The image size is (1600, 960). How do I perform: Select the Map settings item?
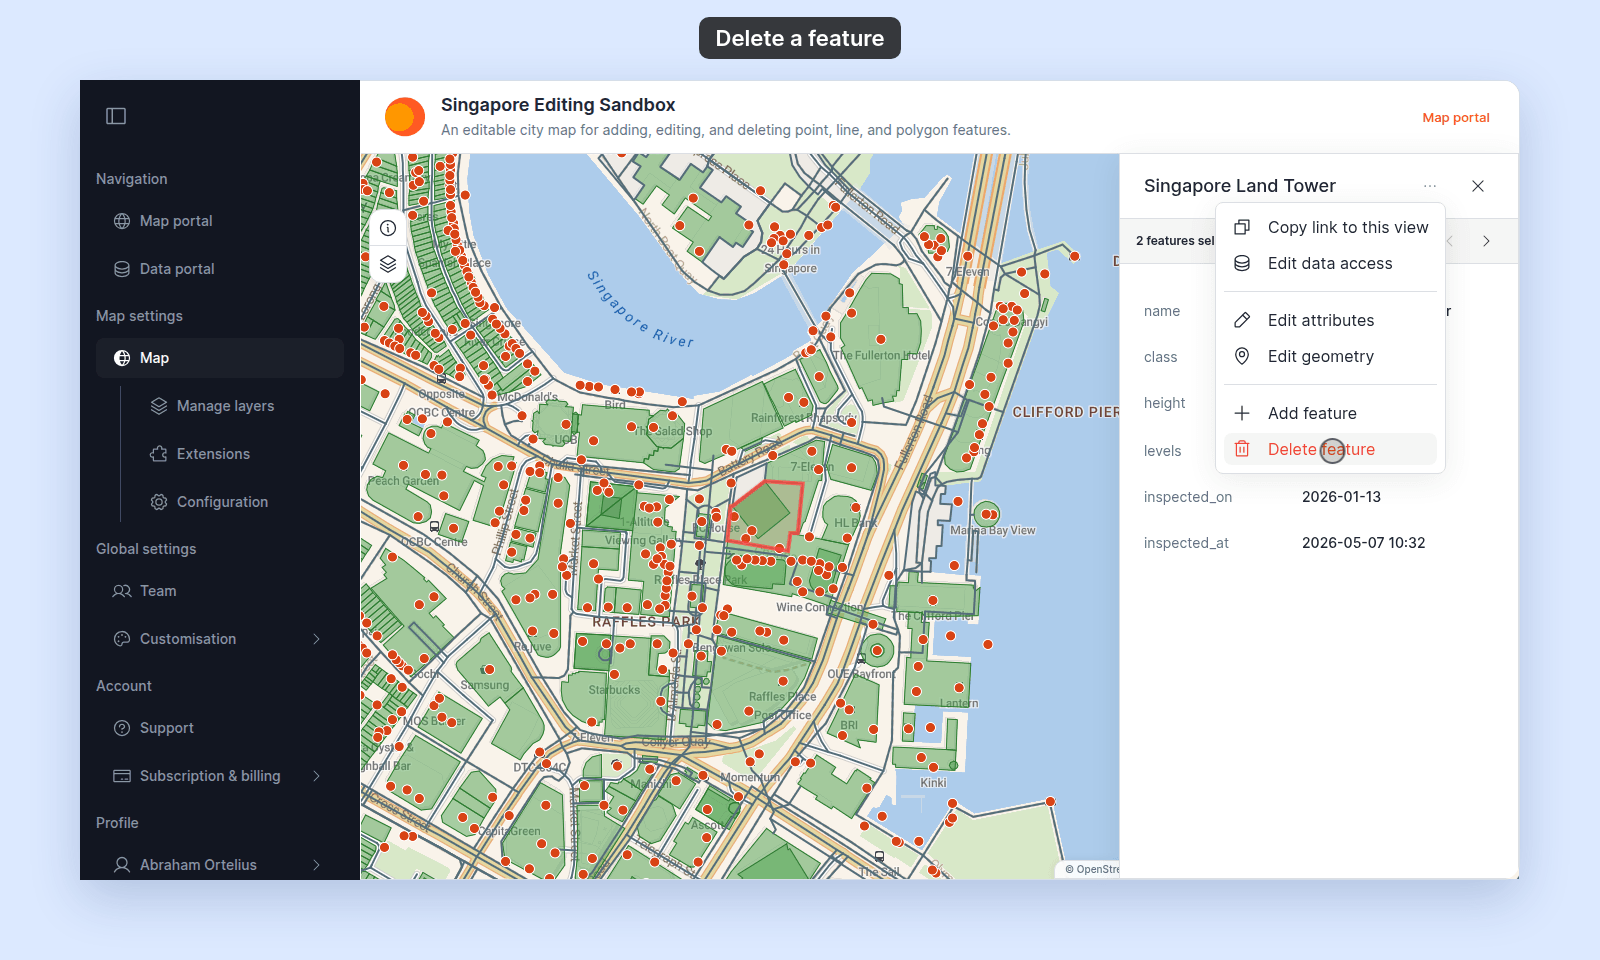(x=220, y=358)
